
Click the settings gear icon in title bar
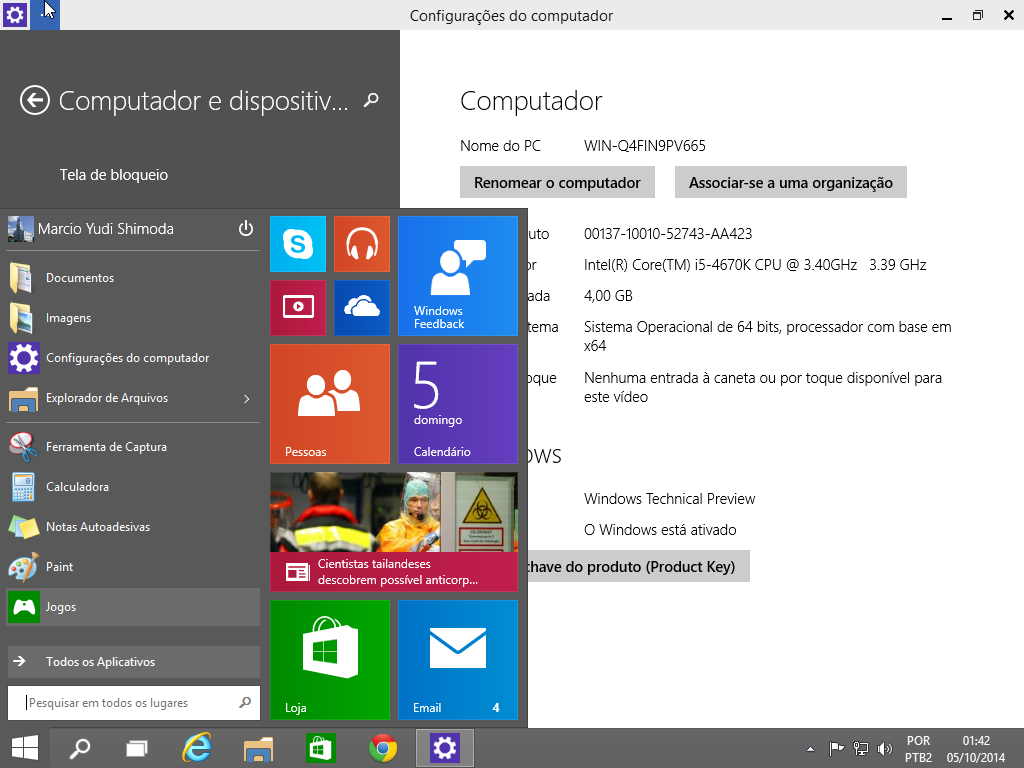[x=14, y=14]
